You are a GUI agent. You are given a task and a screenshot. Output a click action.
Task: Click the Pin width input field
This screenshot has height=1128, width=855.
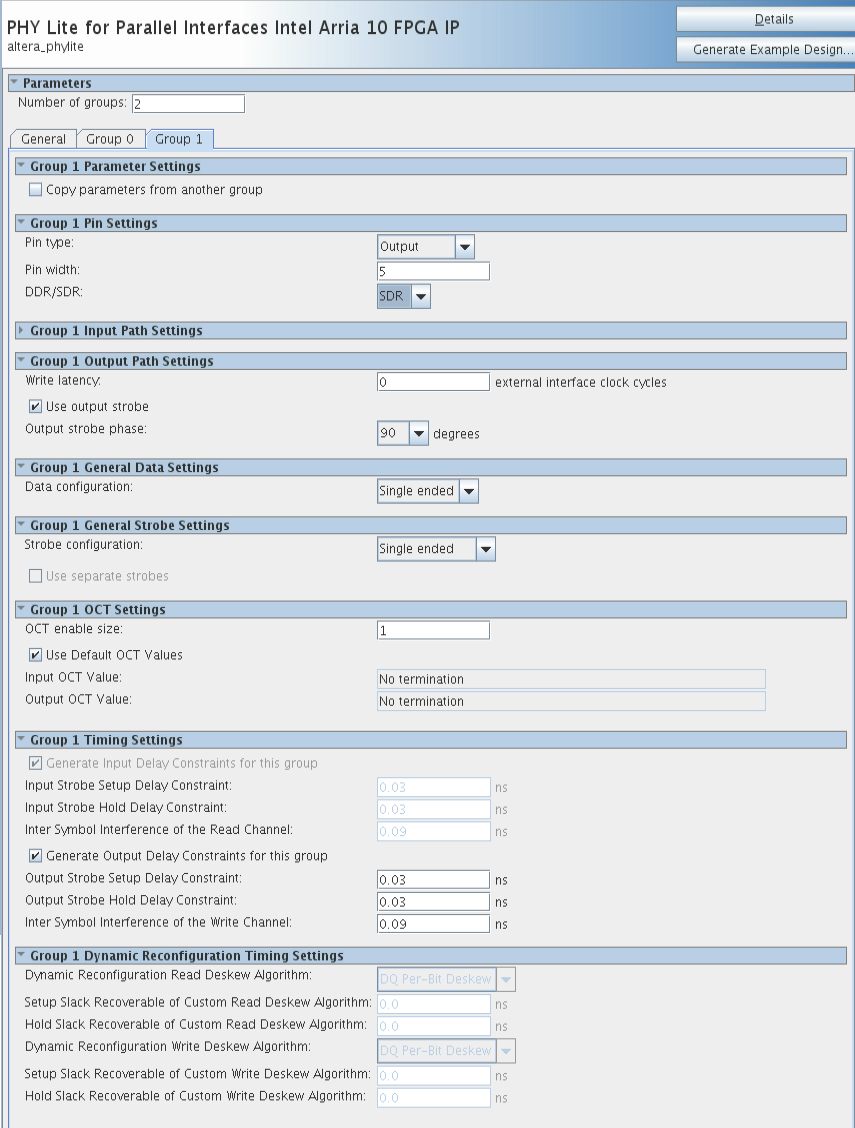(433, 271)
